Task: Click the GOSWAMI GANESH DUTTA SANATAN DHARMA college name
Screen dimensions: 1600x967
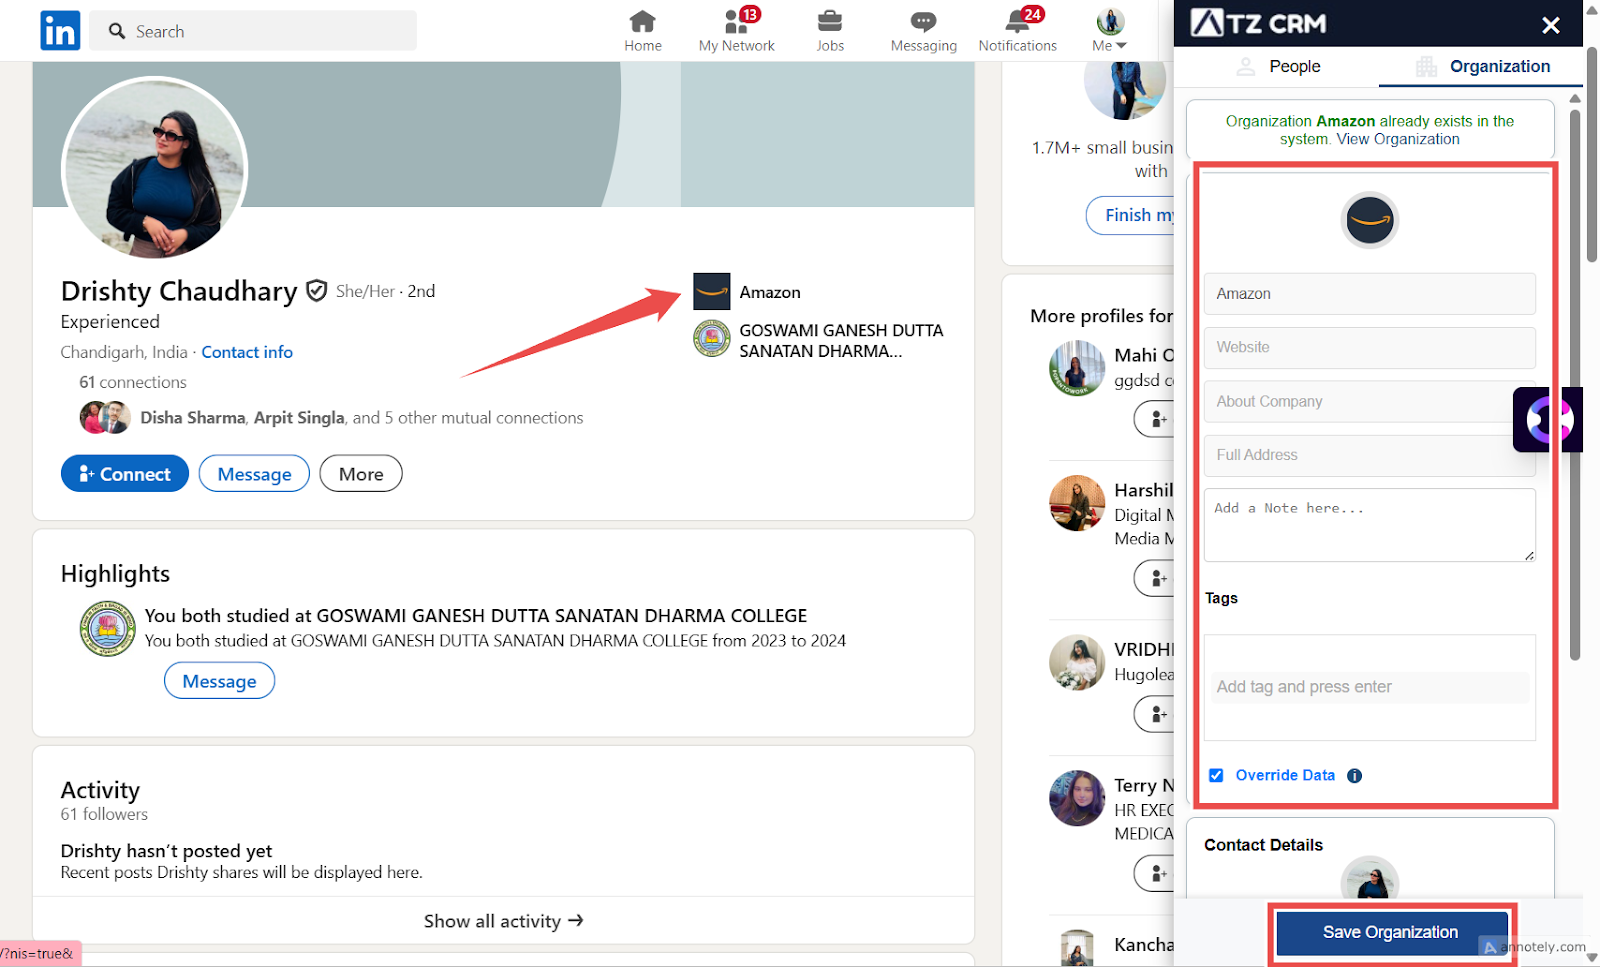Action: [841, 341]
